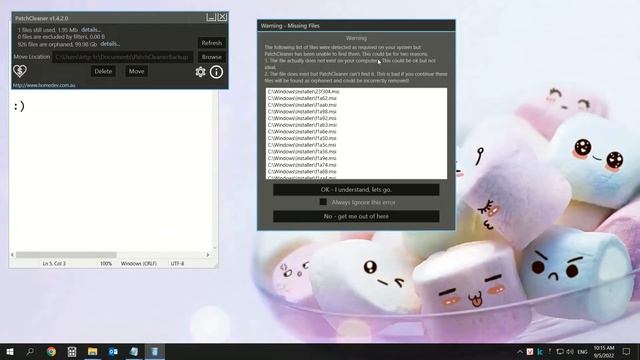Click OK - I understand, lets go
Viewport: 640px width, 360px height.
click(356, 189)
